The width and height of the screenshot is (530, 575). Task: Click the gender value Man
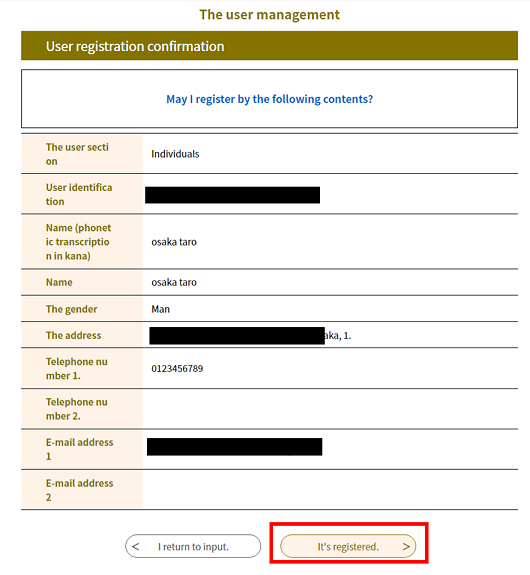(161, 309)
